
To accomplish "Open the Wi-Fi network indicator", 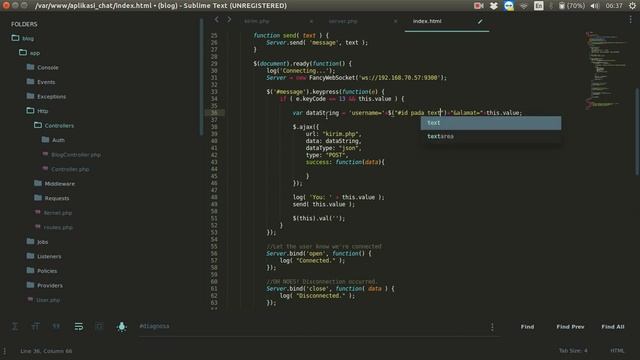I will coord(524,6).
